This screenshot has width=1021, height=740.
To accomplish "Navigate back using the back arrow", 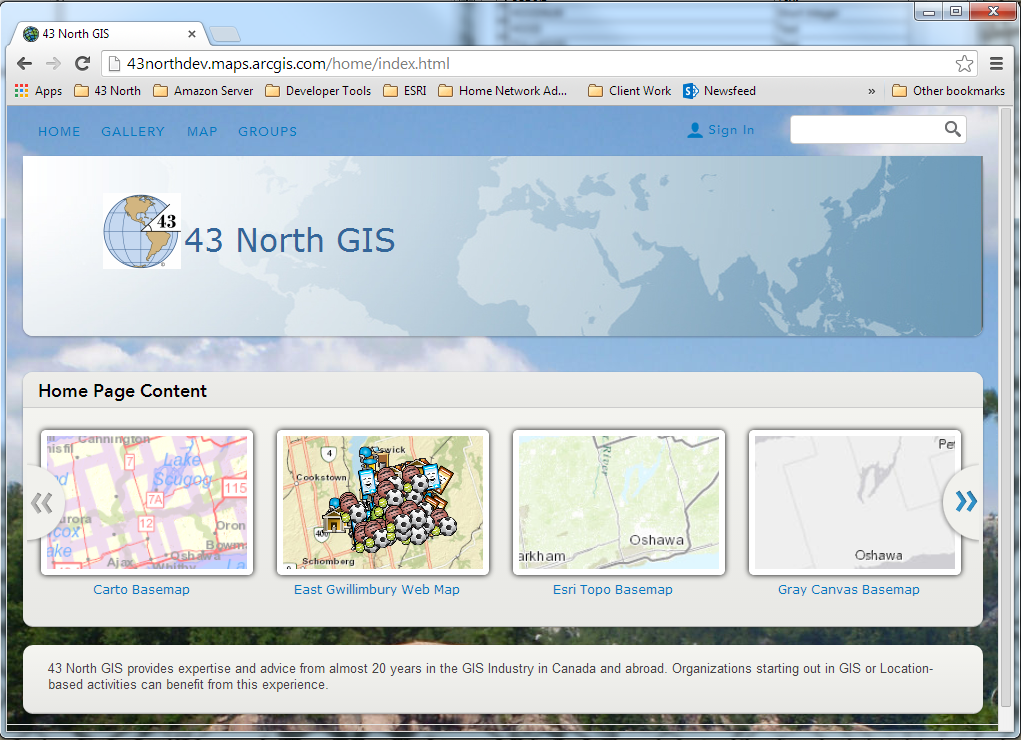I will 24,62.
